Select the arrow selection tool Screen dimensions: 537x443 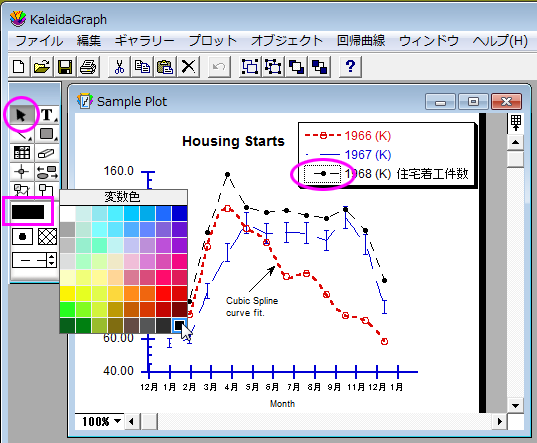pos(22,115)
